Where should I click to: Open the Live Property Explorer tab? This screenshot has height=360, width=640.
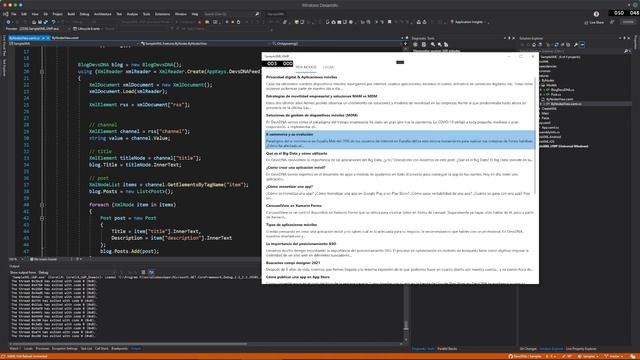pyautogui.click(x=581, y=349)
